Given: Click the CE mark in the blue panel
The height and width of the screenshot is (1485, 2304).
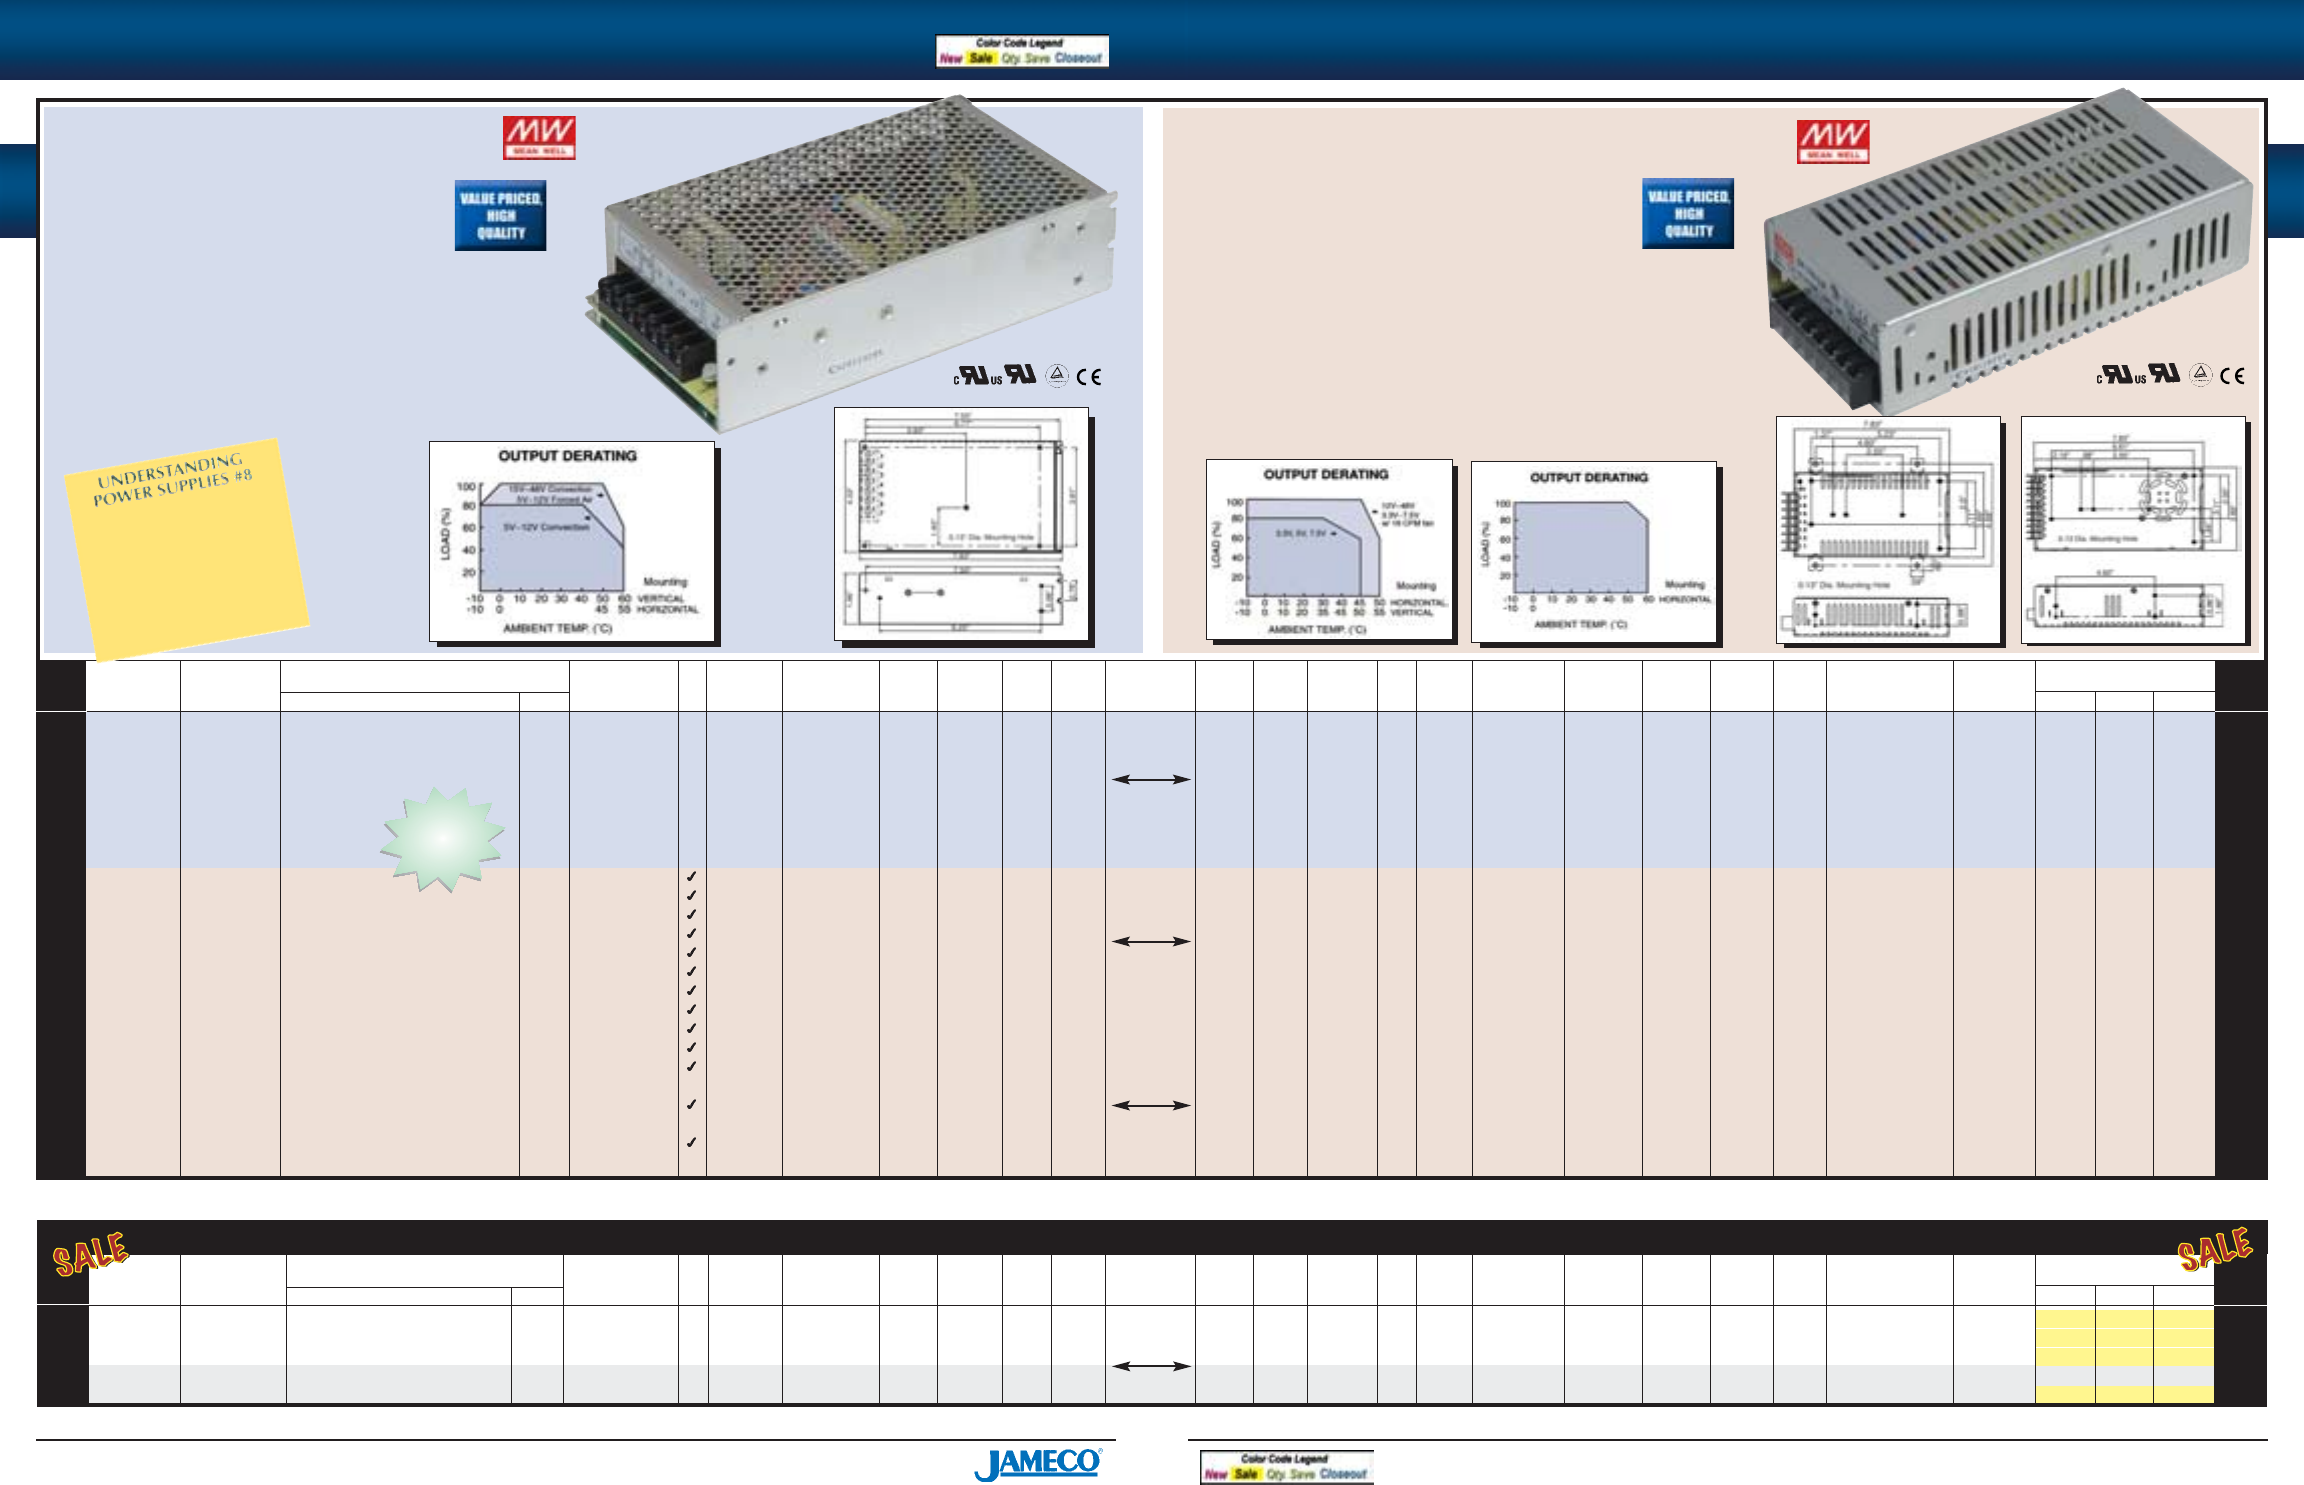Looking at the screenshot, I should click(1089, 377).
